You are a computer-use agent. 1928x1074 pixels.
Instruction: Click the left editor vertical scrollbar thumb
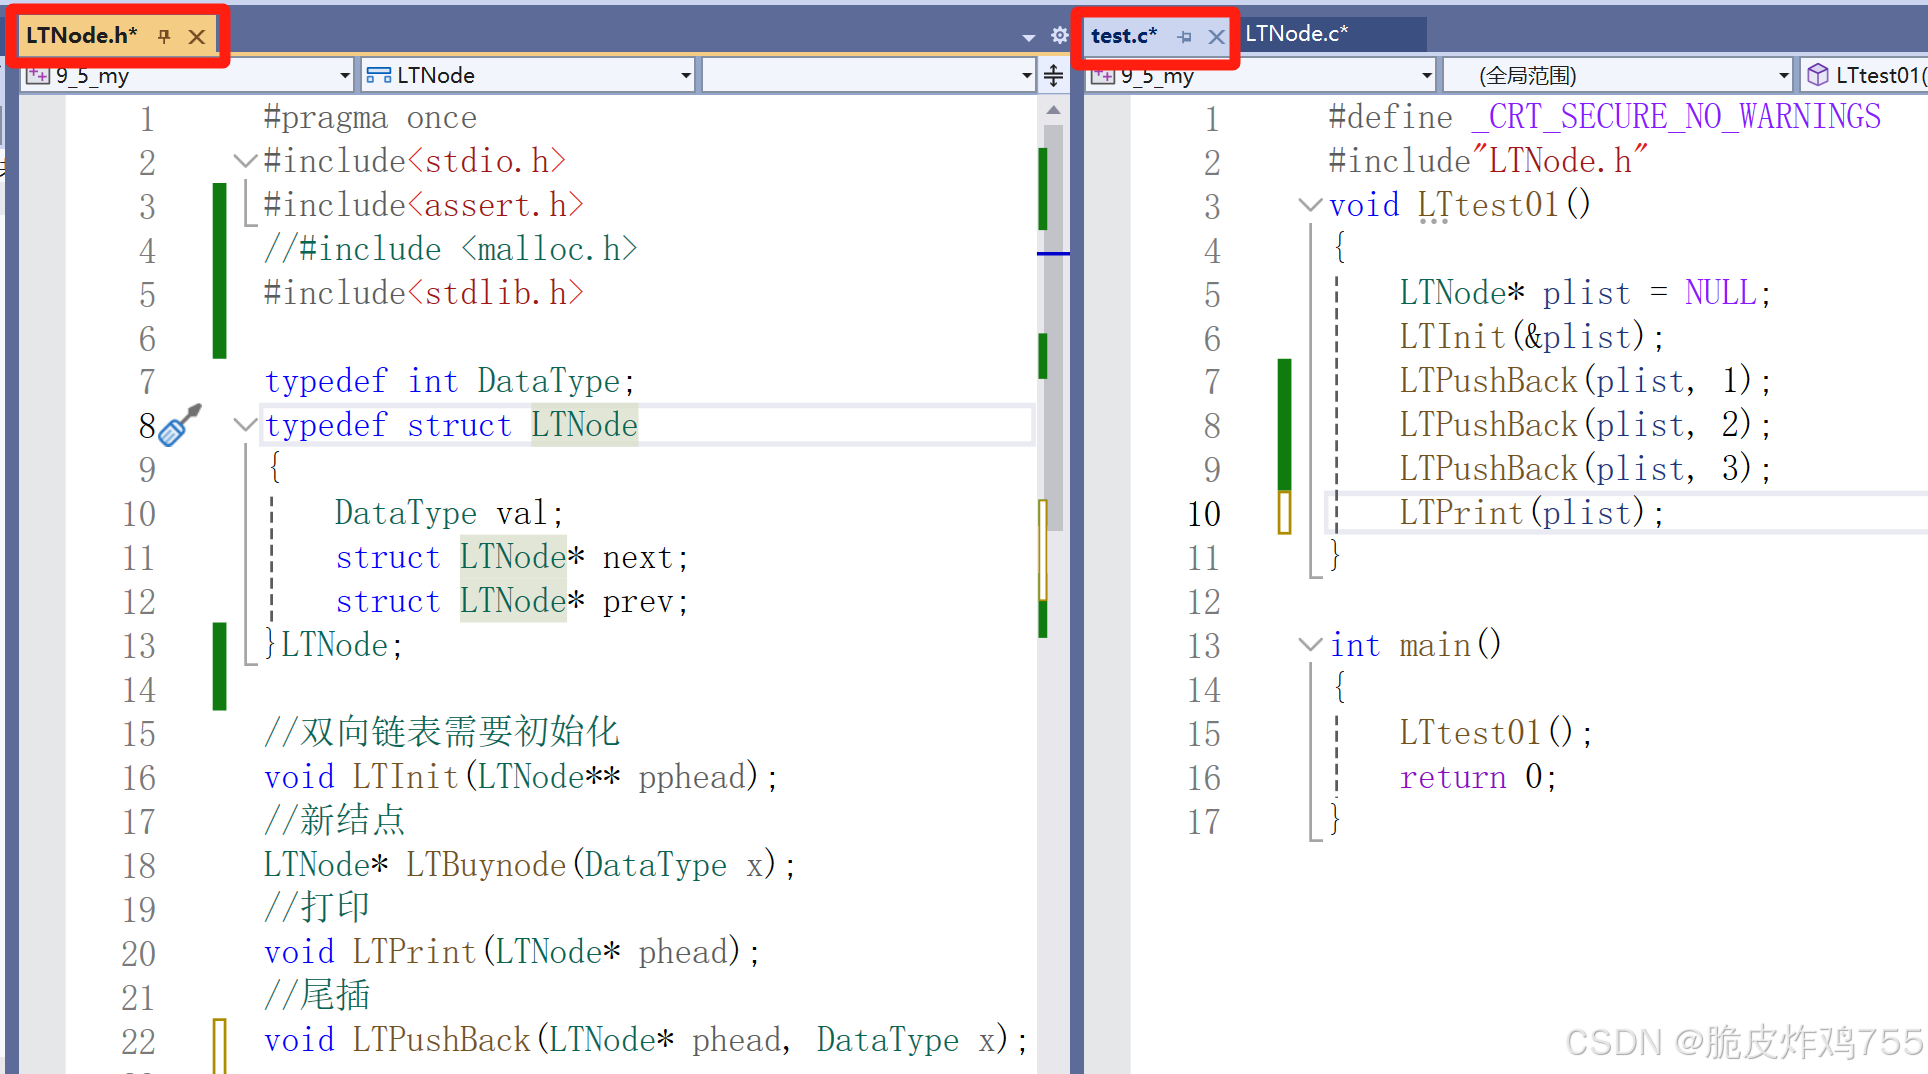click(x=1053, y=327)
